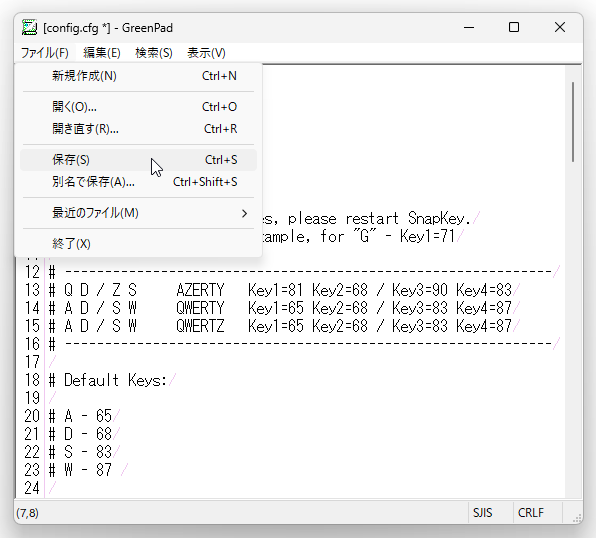
Task: Click the '# Default Keys:' line
Action: pos(108,380)
